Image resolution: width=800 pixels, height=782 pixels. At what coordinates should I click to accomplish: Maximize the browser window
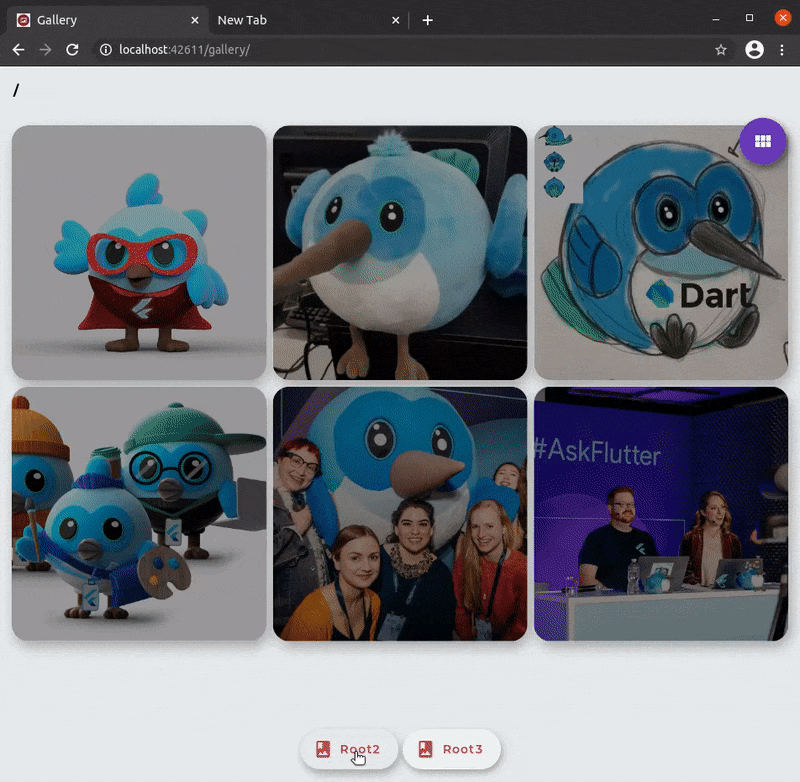(749, 18)
